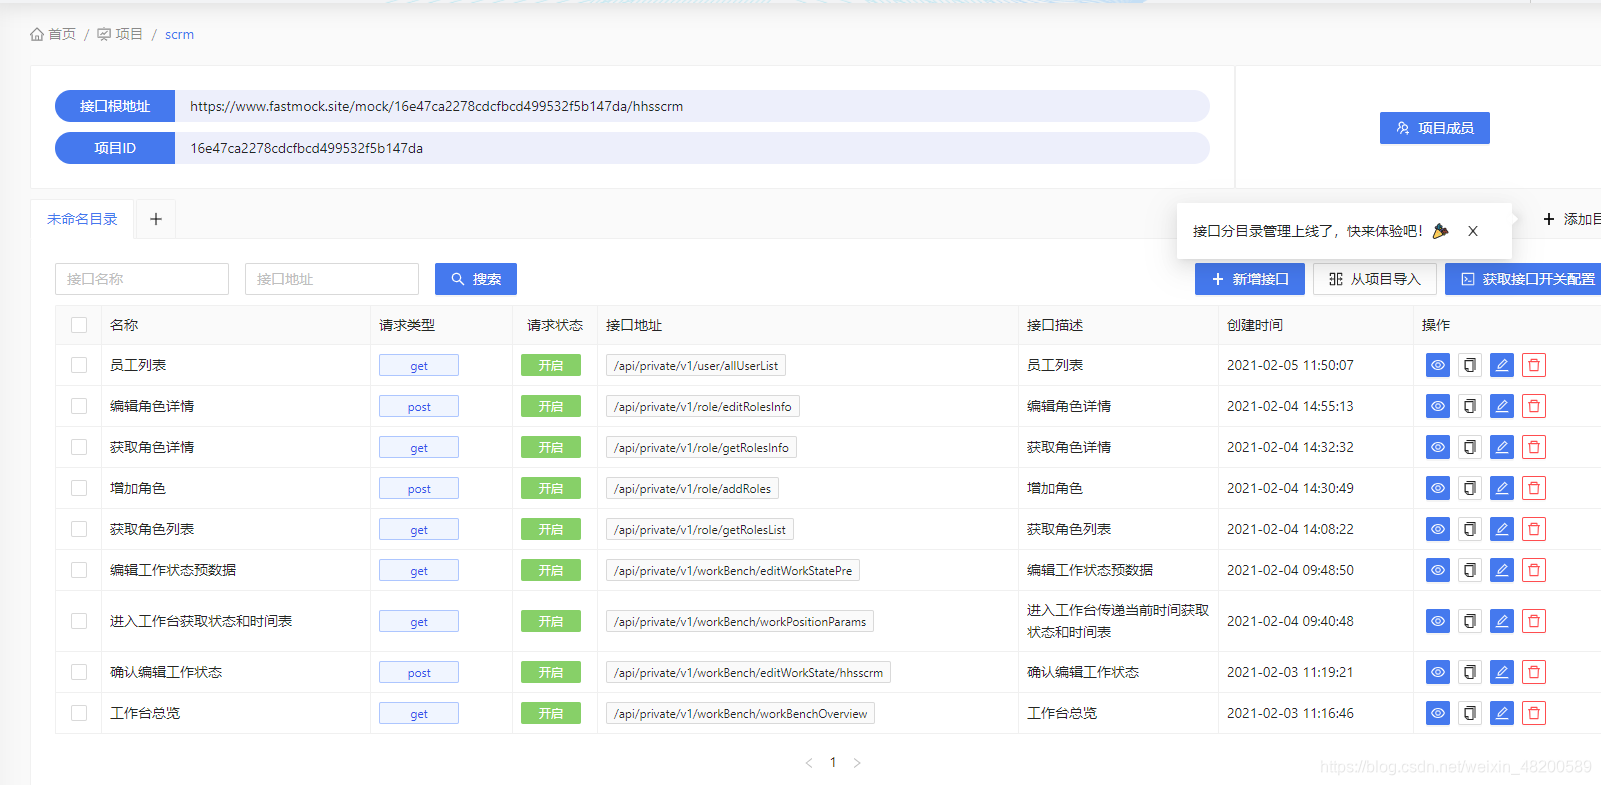Edit the 获取角色列表 interface
This screenshot has height=785, width=1601.
click(1501, 529)
